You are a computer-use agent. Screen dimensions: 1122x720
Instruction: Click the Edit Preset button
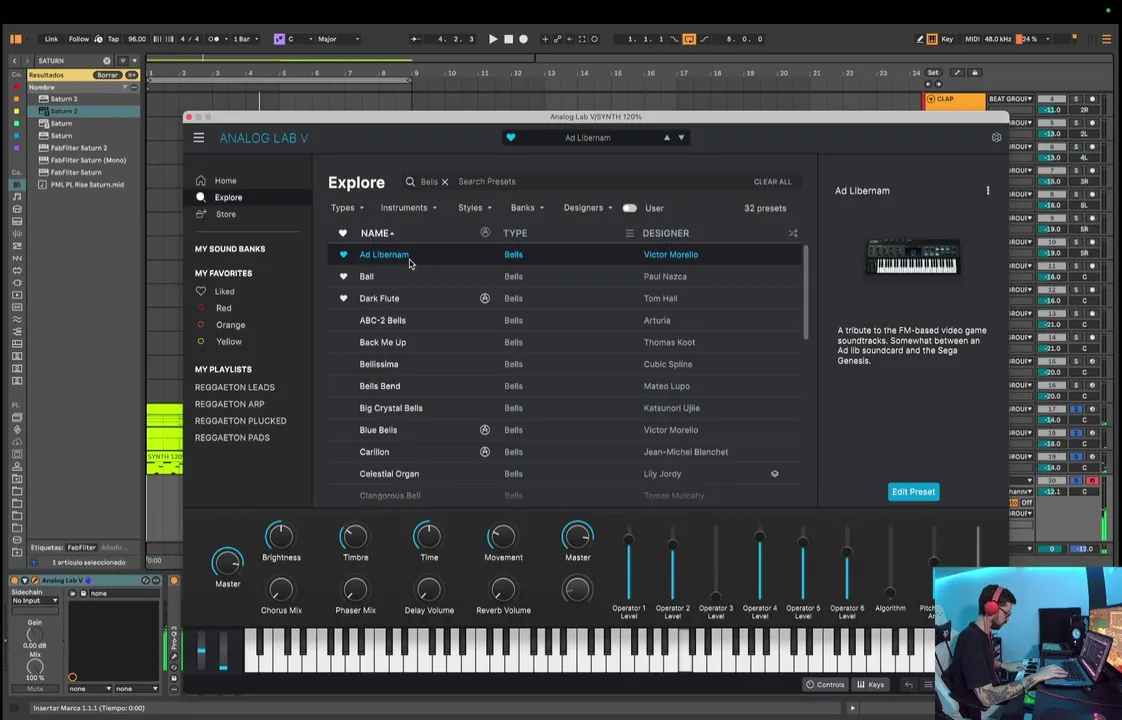click(913, 492)
